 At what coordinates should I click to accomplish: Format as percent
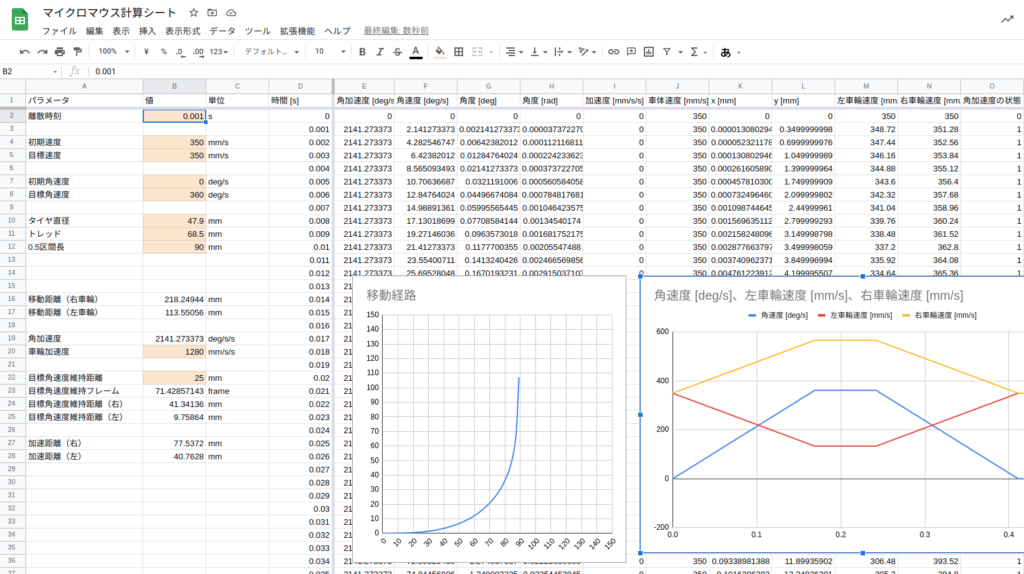tap(163, 52)
